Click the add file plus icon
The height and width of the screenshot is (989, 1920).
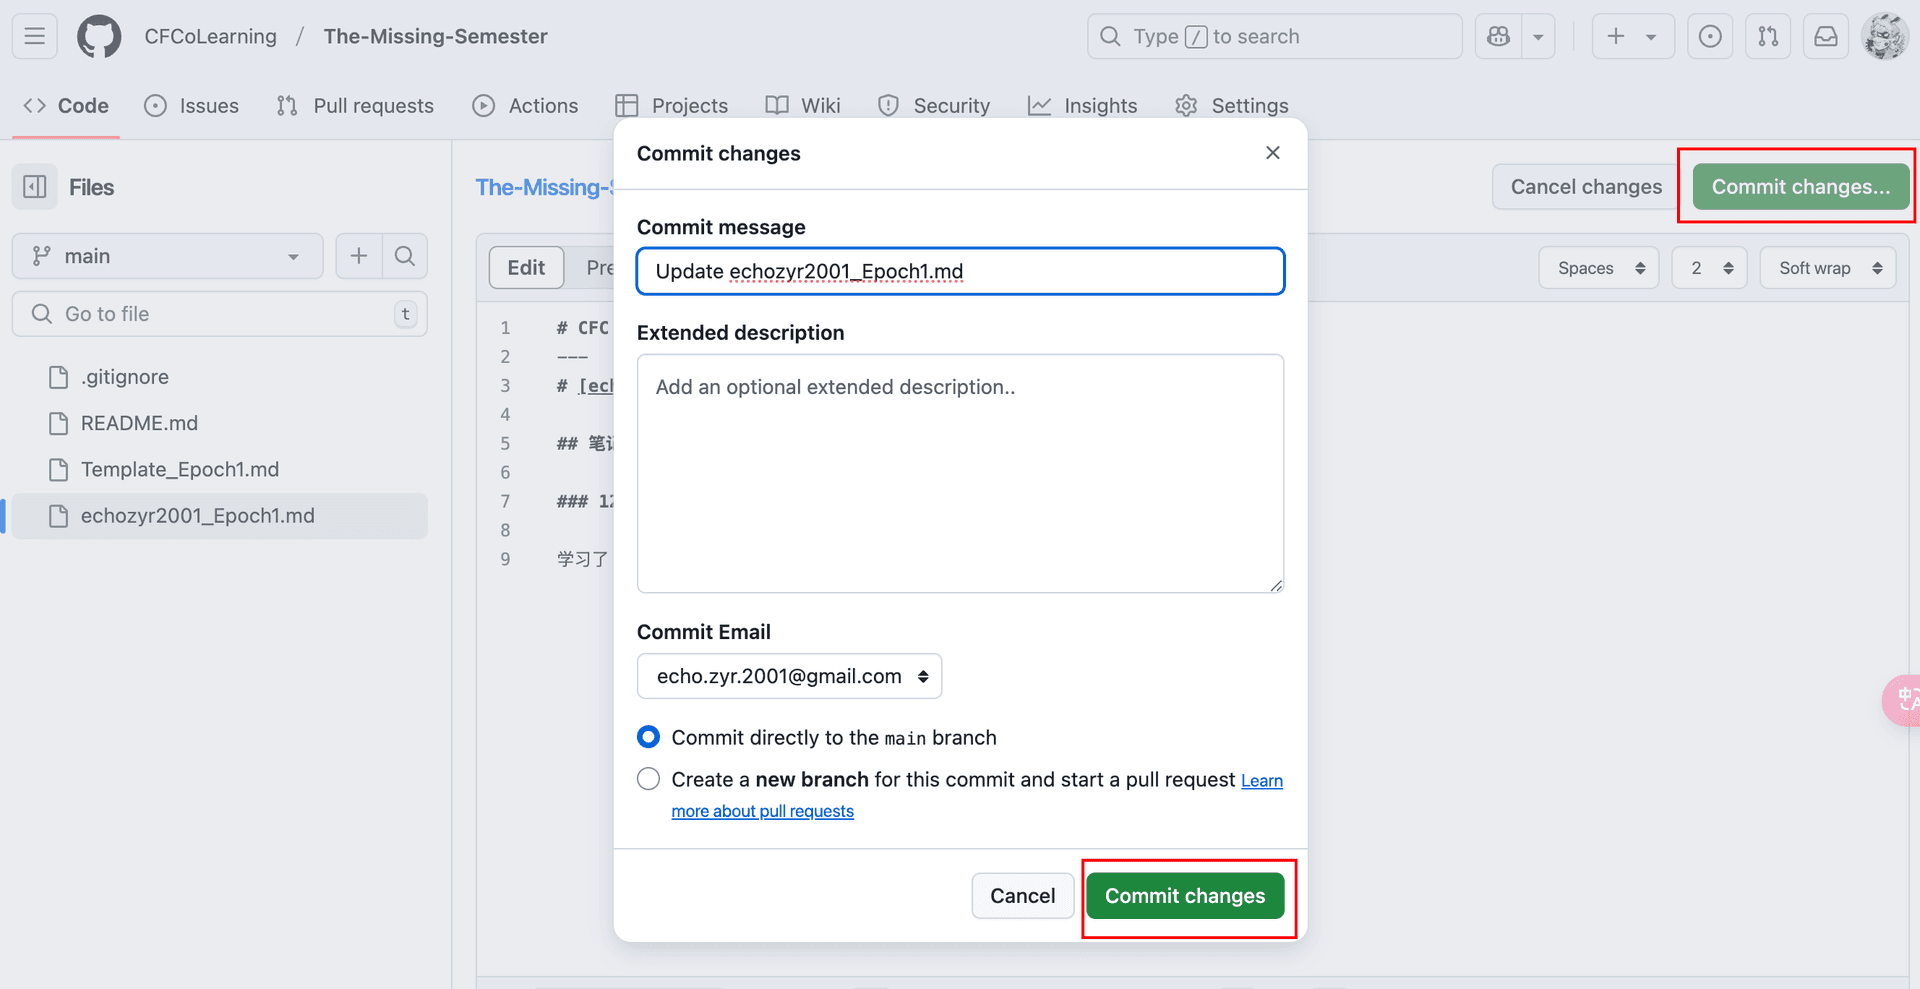359,256
